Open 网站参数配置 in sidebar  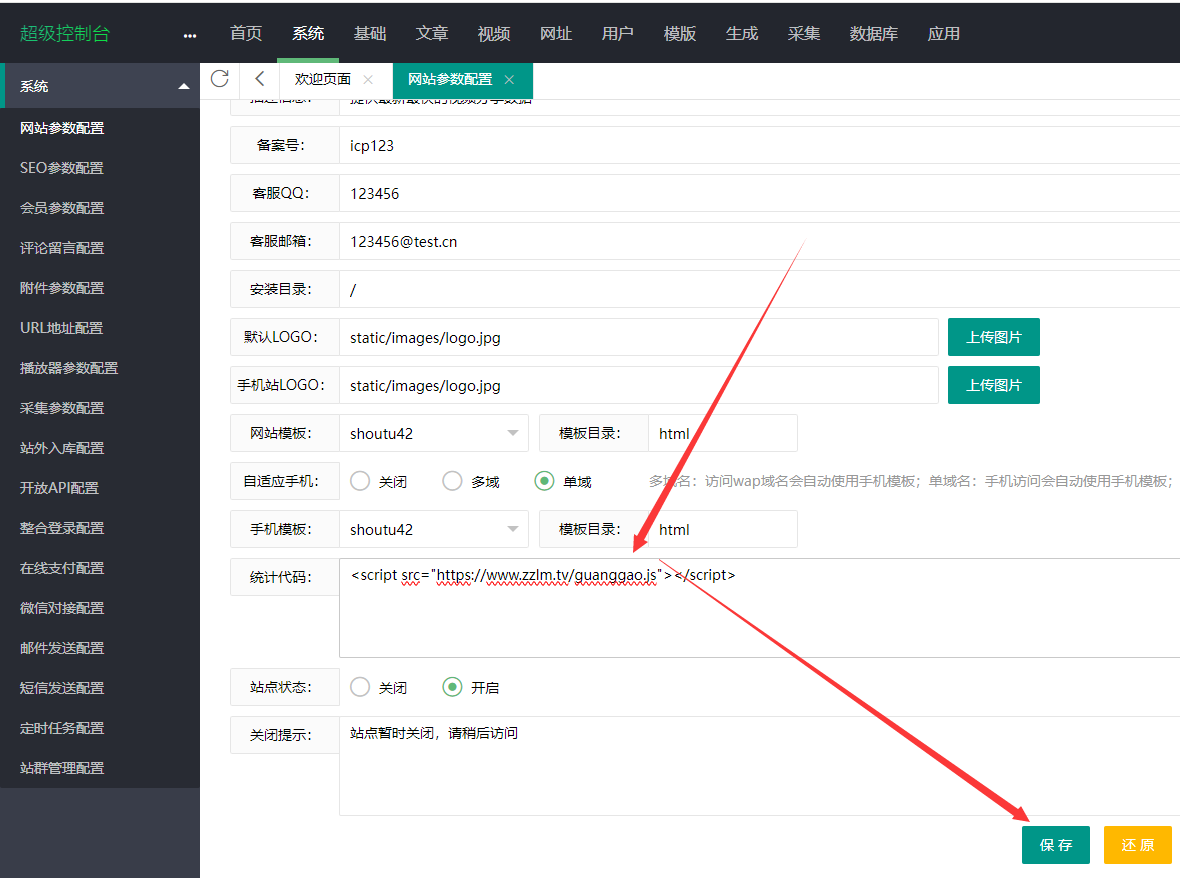coord(62,128)
